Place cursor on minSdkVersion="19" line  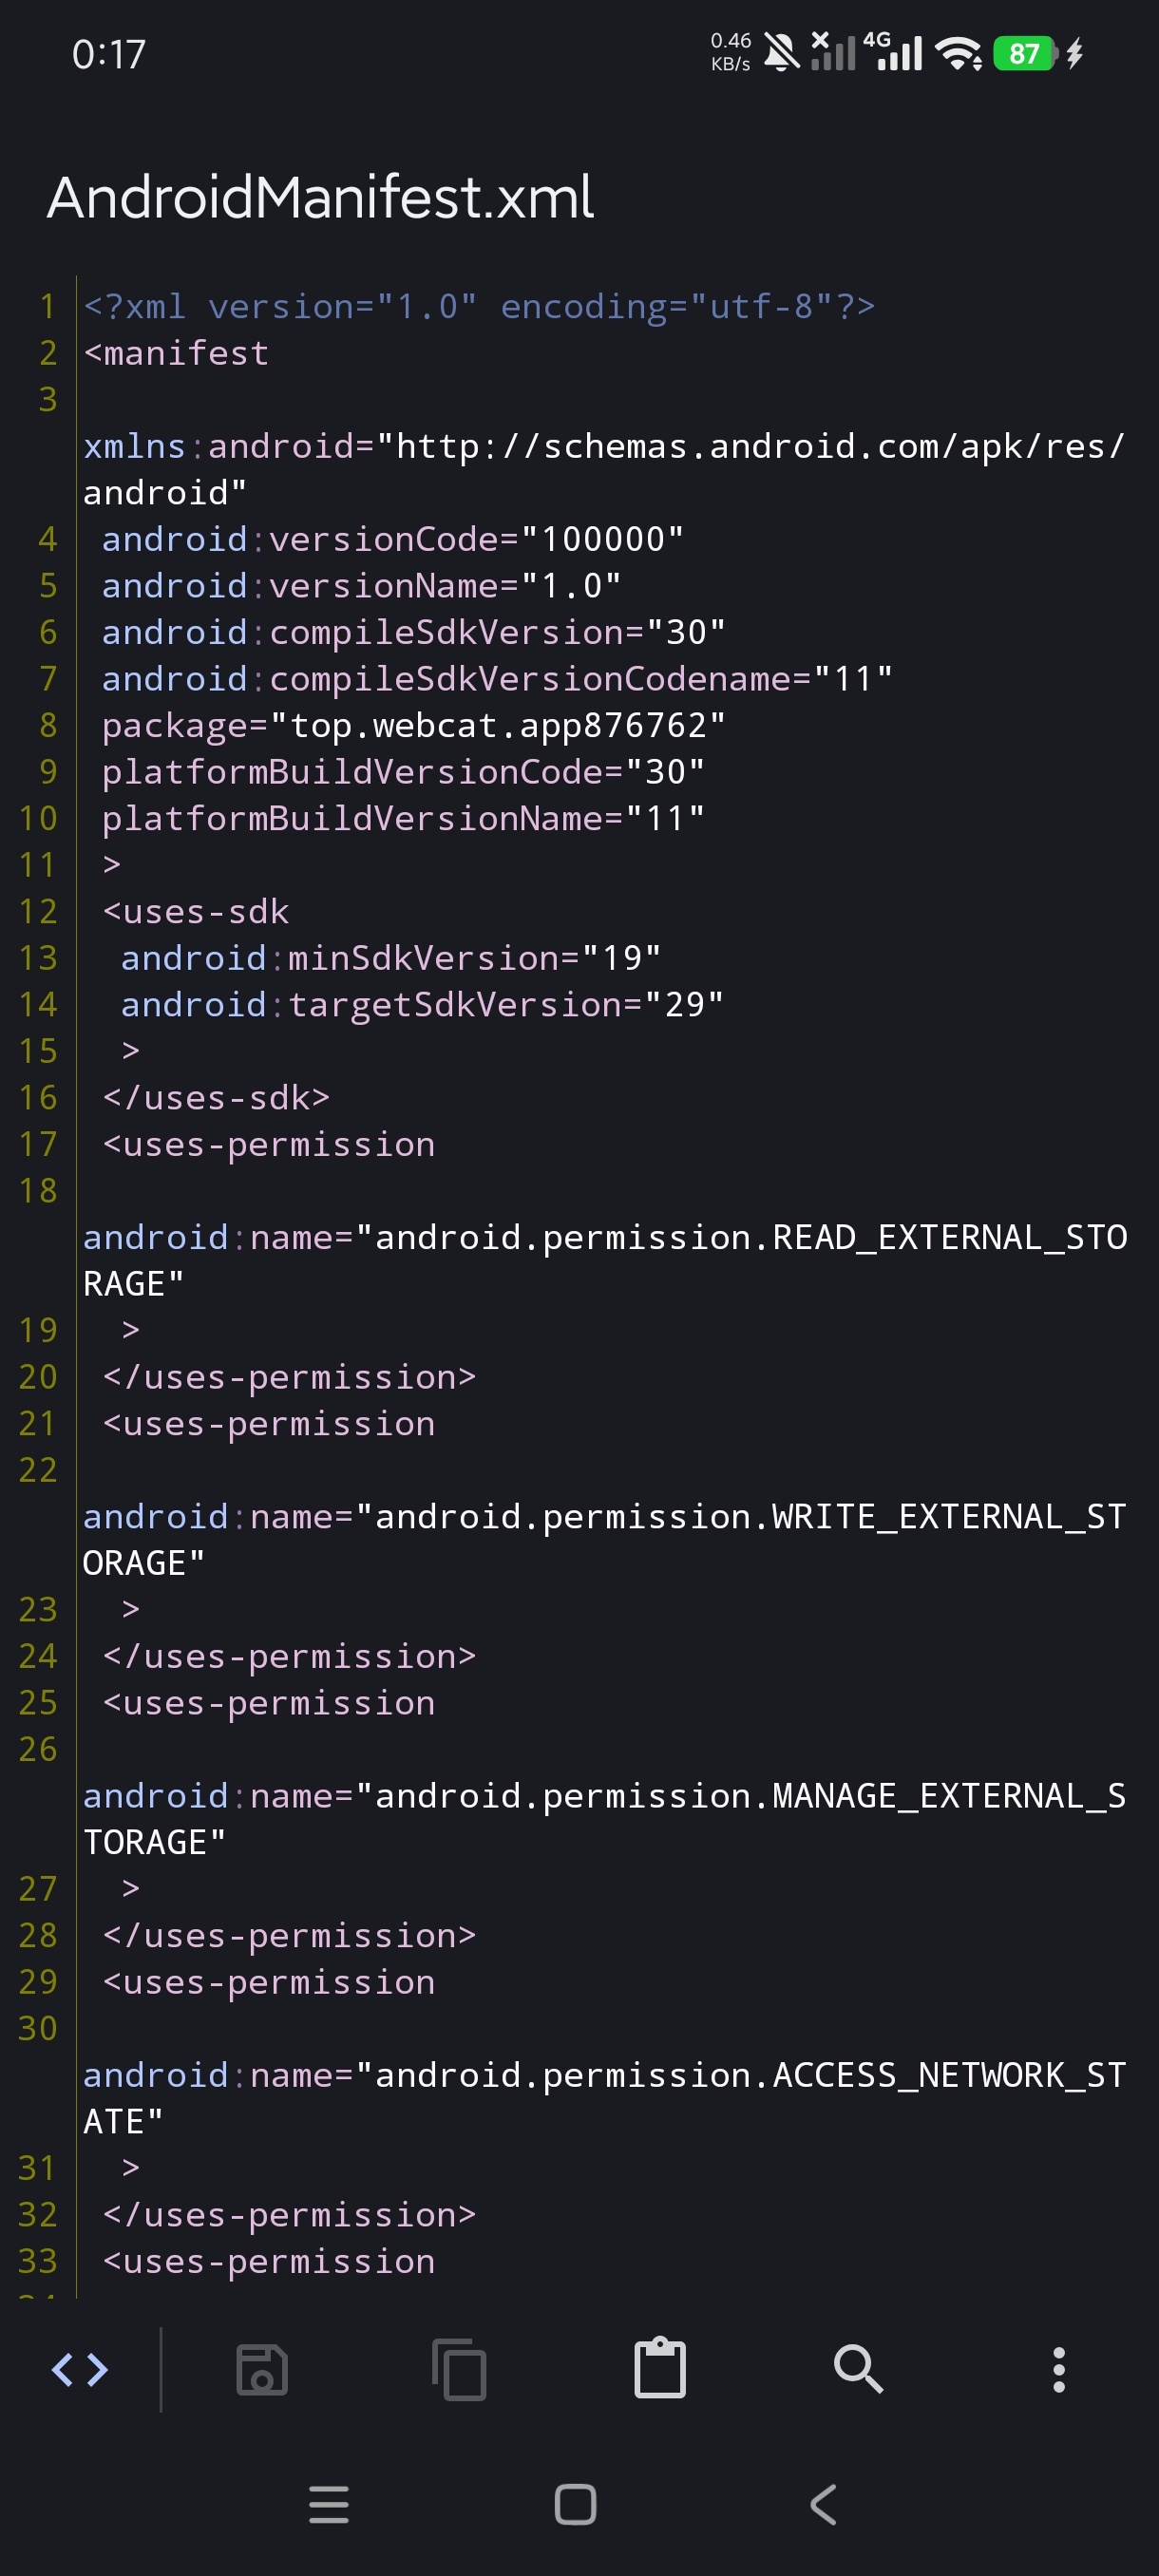(391, 958)
